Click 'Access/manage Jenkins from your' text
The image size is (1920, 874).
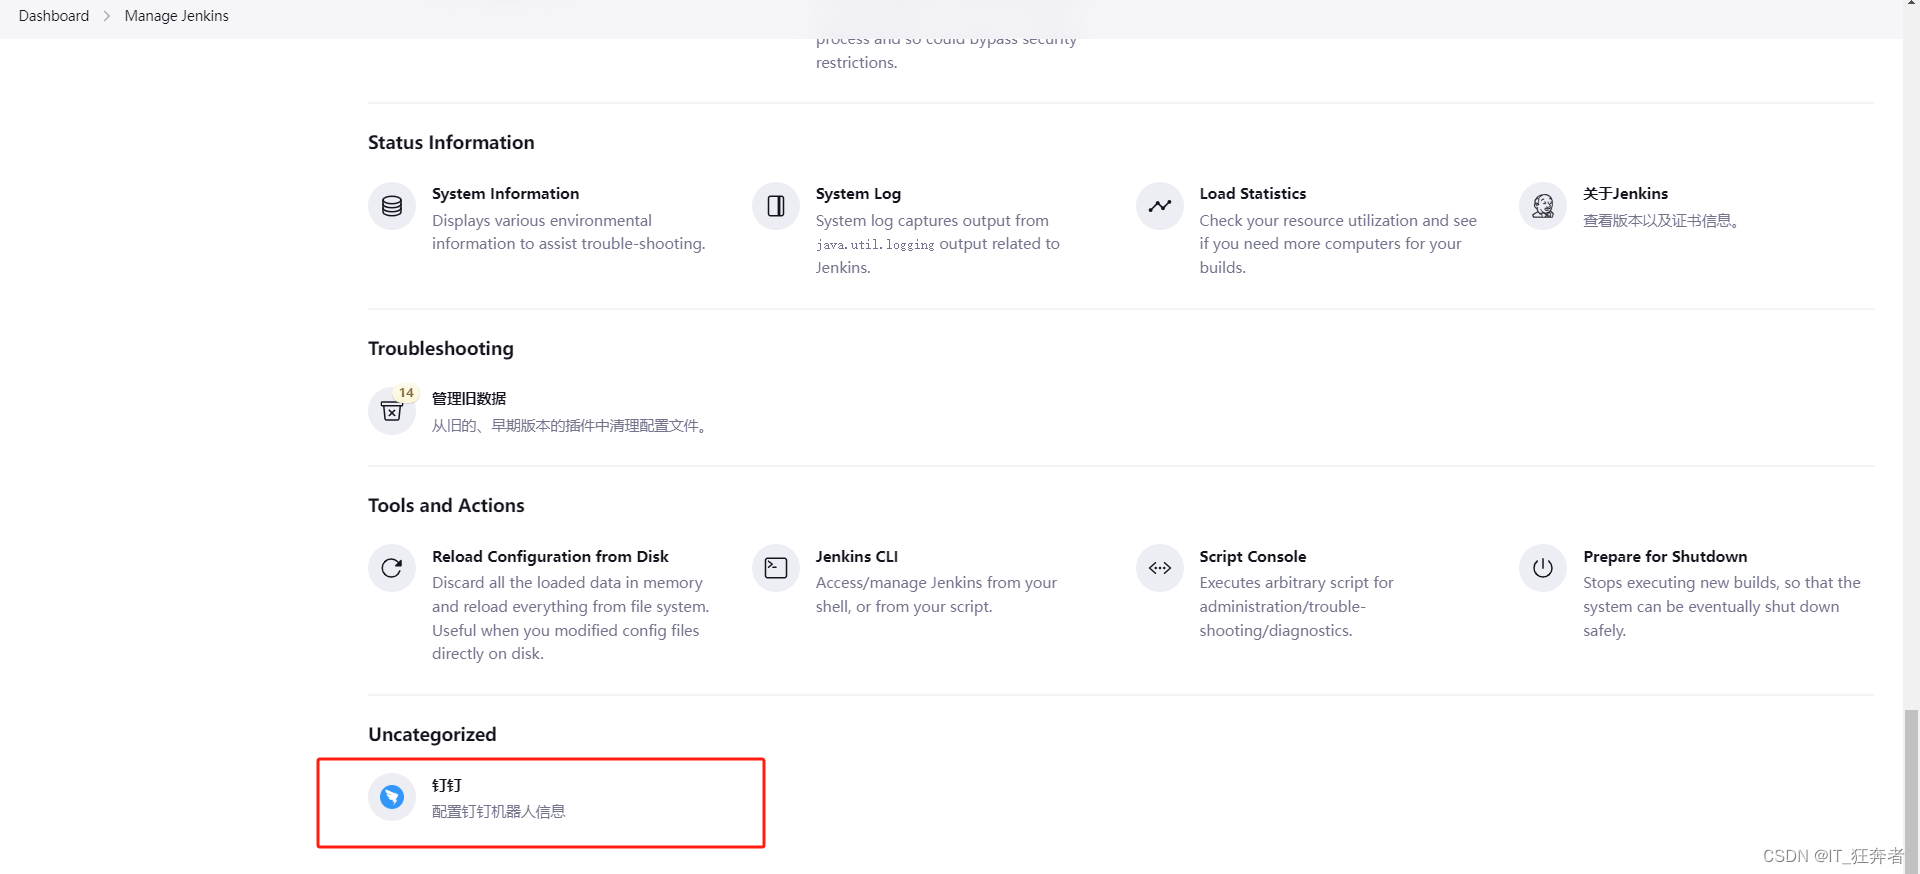[936, 583]
